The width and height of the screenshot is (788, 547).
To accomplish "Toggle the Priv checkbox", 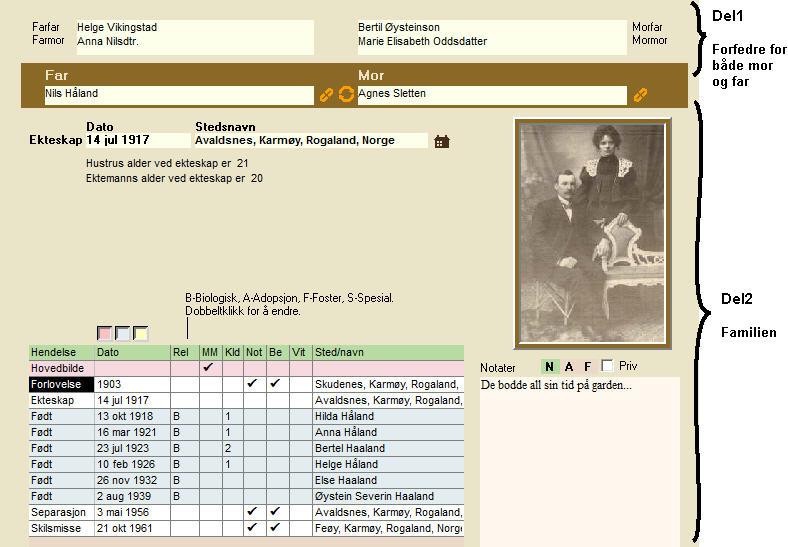I will click(x=607, y=366).
